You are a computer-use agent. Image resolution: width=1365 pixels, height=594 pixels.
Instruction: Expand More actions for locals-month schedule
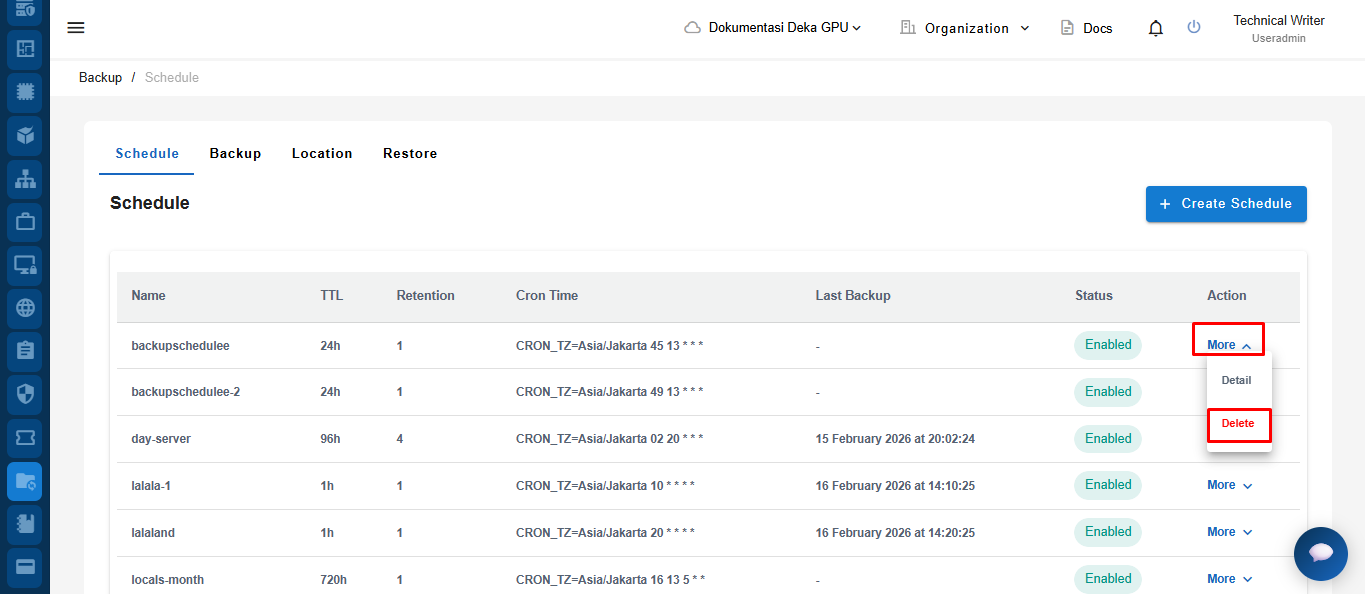pos(1229,579)
